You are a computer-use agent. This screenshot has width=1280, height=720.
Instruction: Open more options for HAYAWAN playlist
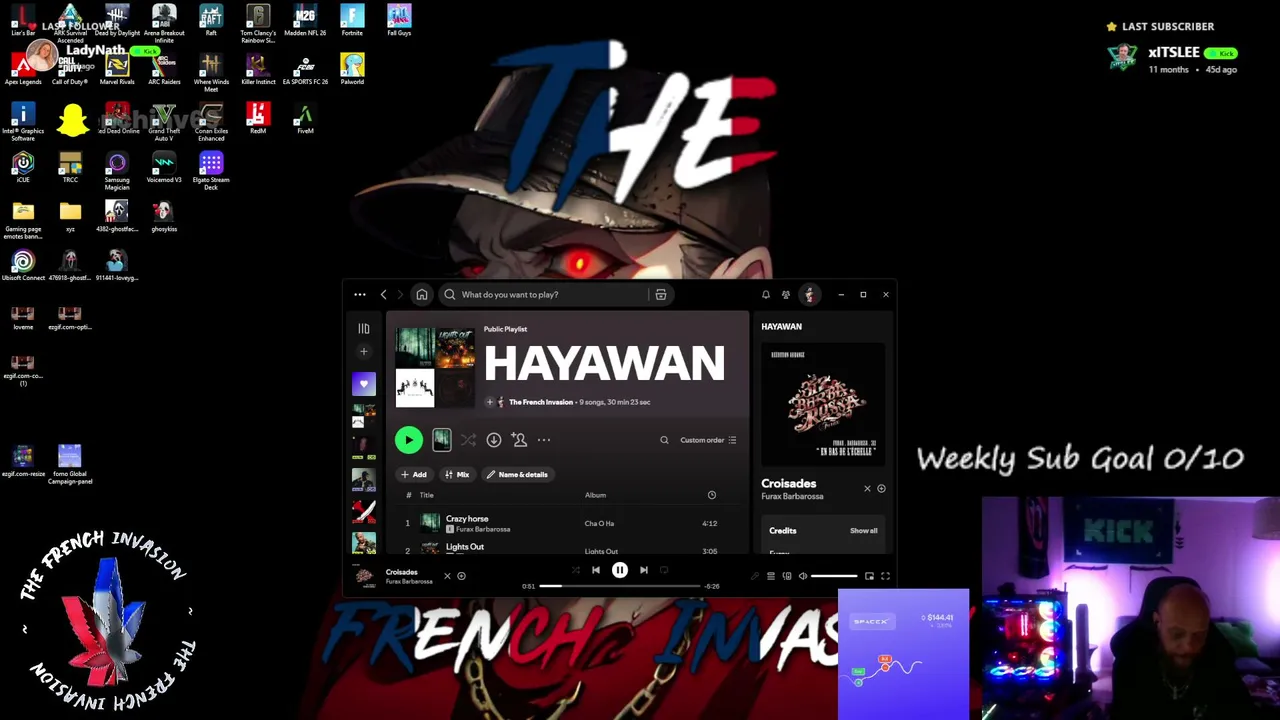[x=544, y=440]
